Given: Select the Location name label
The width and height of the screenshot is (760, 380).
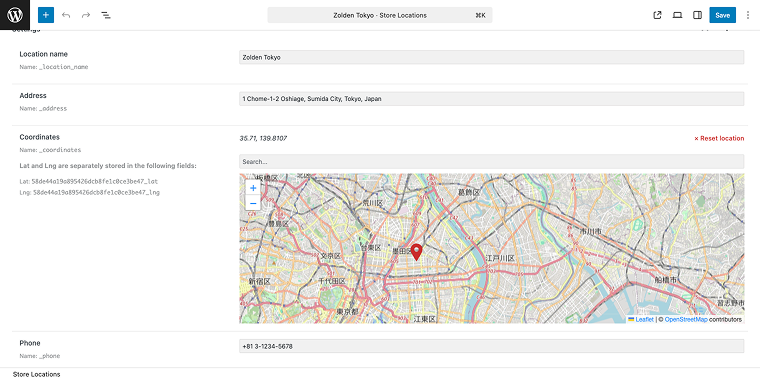Looking at the screenshot, I should pos(44,54).
